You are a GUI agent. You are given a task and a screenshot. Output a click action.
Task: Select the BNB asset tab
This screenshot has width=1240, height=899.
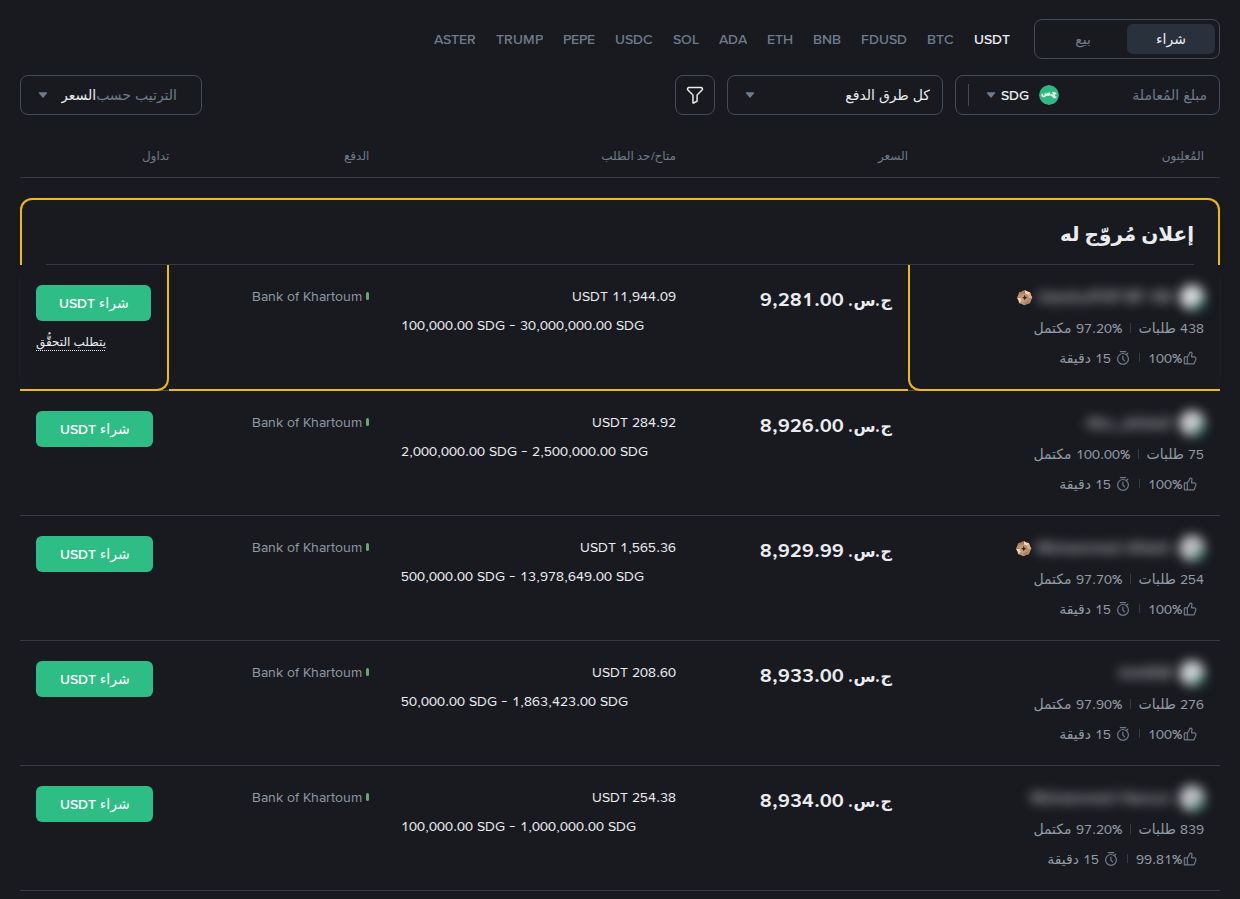pyautogui.click(x=827, y=40)
